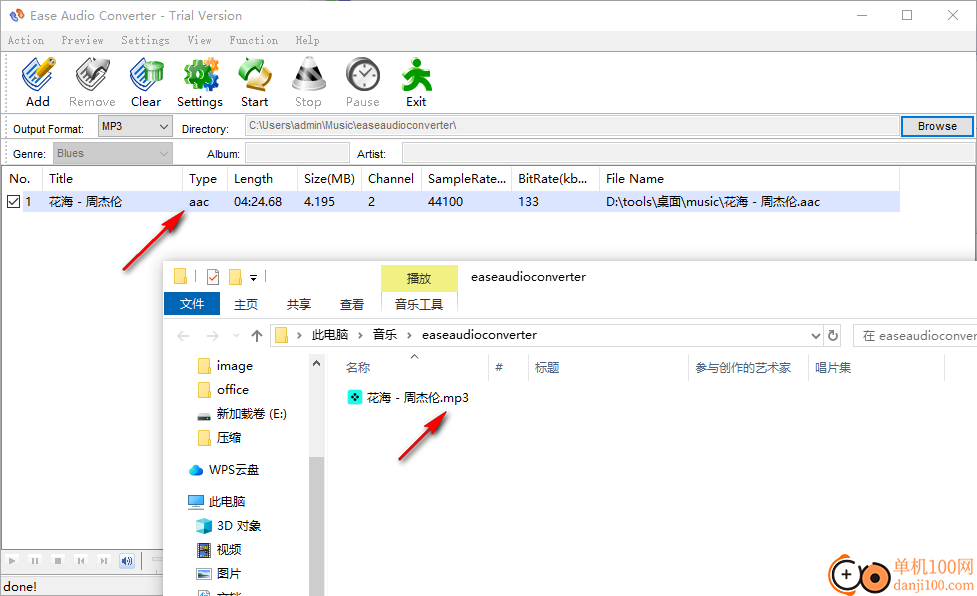Screen dimensions: 977x596
Task: Open the 文件 tab in Explorer
Action: (x=192, y=304)
